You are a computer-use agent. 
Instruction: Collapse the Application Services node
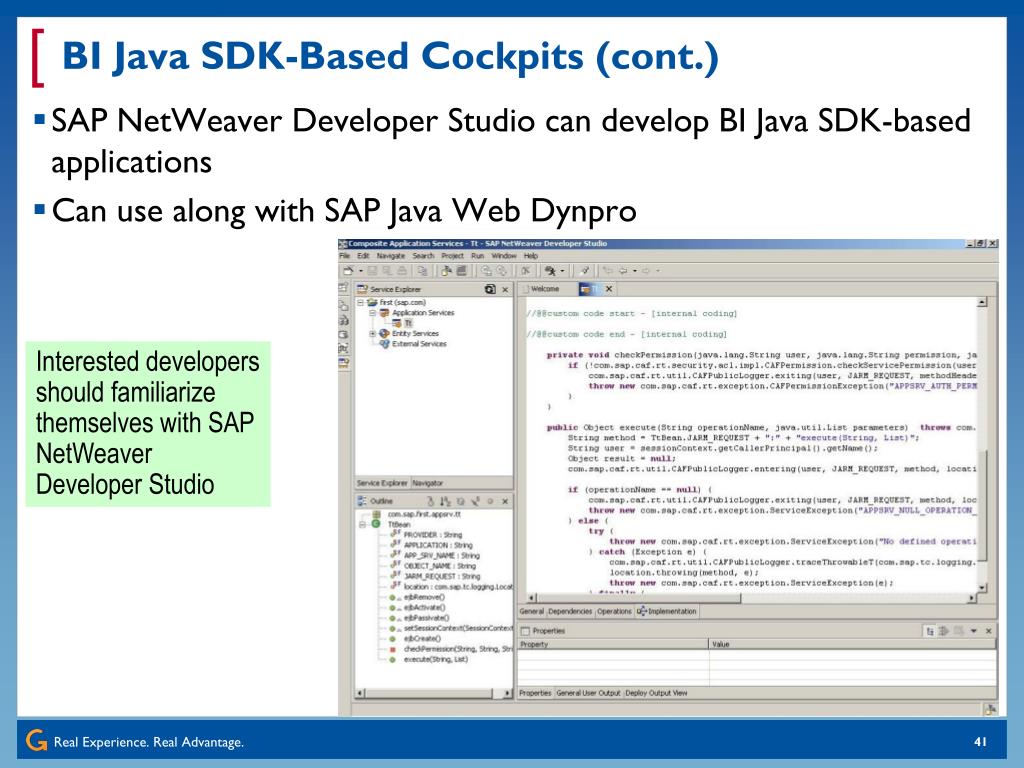(372, 313)
